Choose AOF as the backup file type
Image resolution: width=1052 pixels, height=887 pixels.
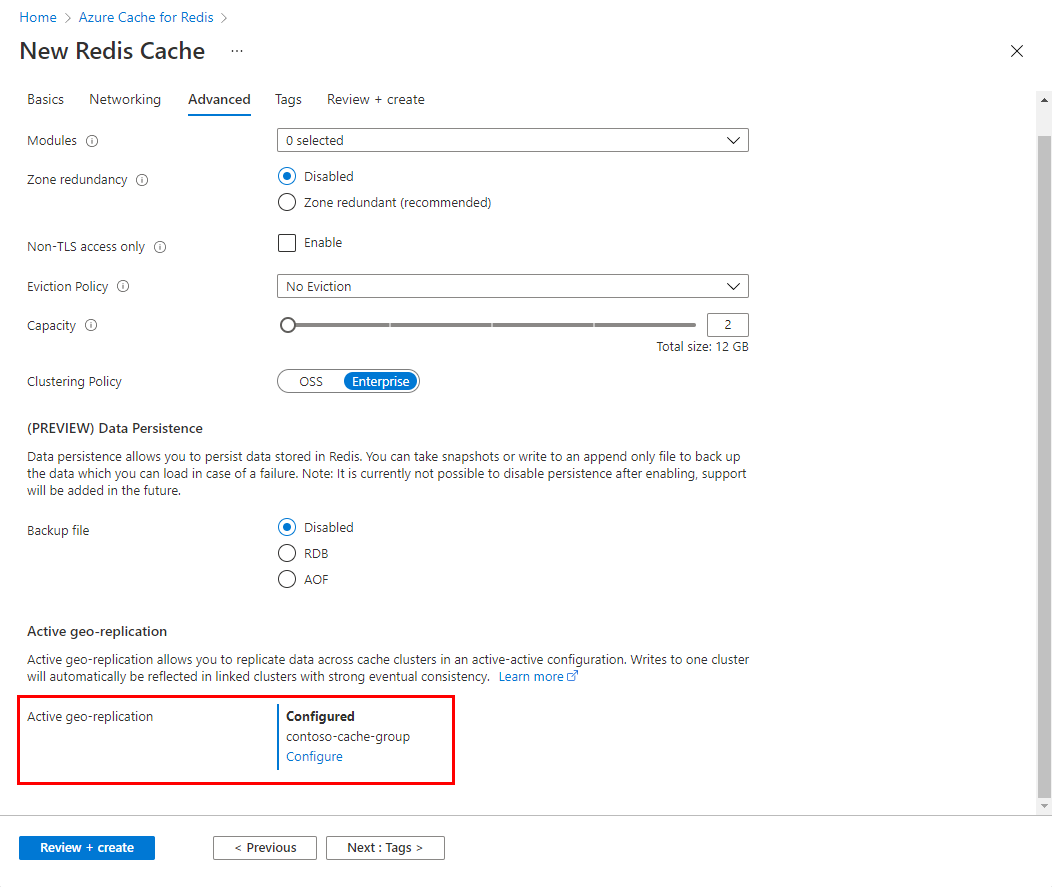tap(287, 579)
